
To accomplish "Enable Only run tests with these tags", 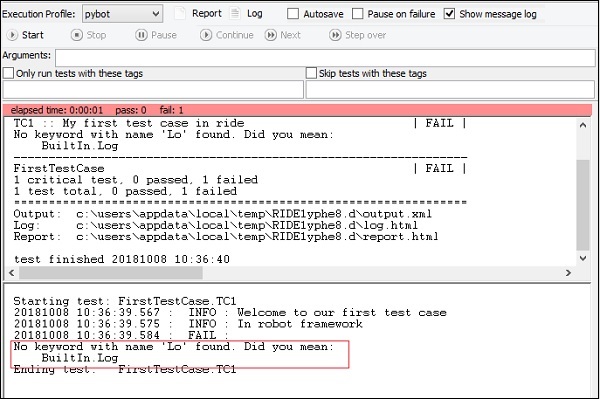I will click(x=8, y=73).
